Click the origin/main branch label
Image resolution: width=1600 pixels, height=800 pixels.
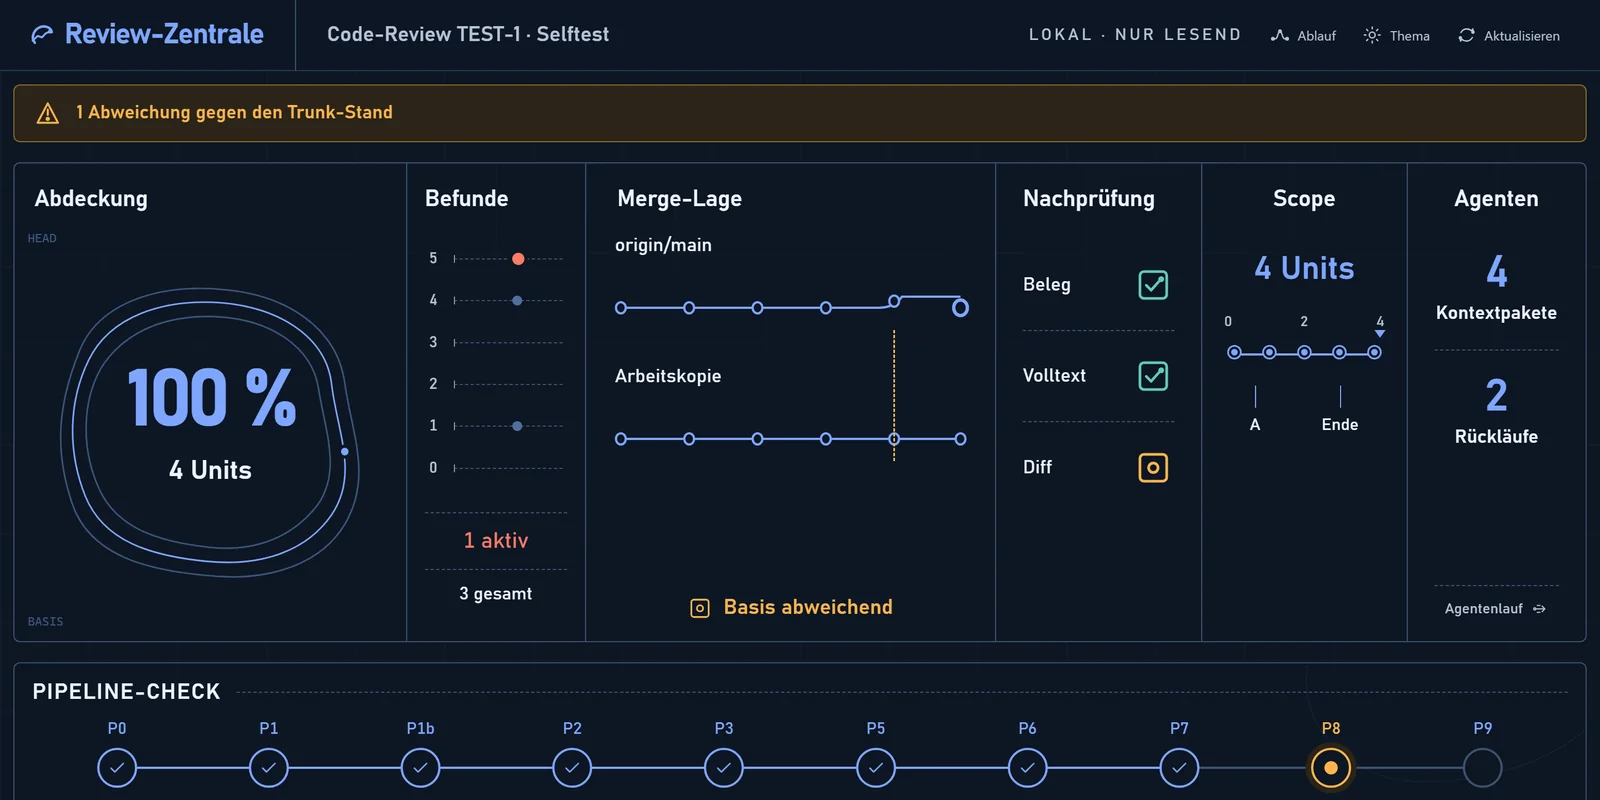pos(663,245)
